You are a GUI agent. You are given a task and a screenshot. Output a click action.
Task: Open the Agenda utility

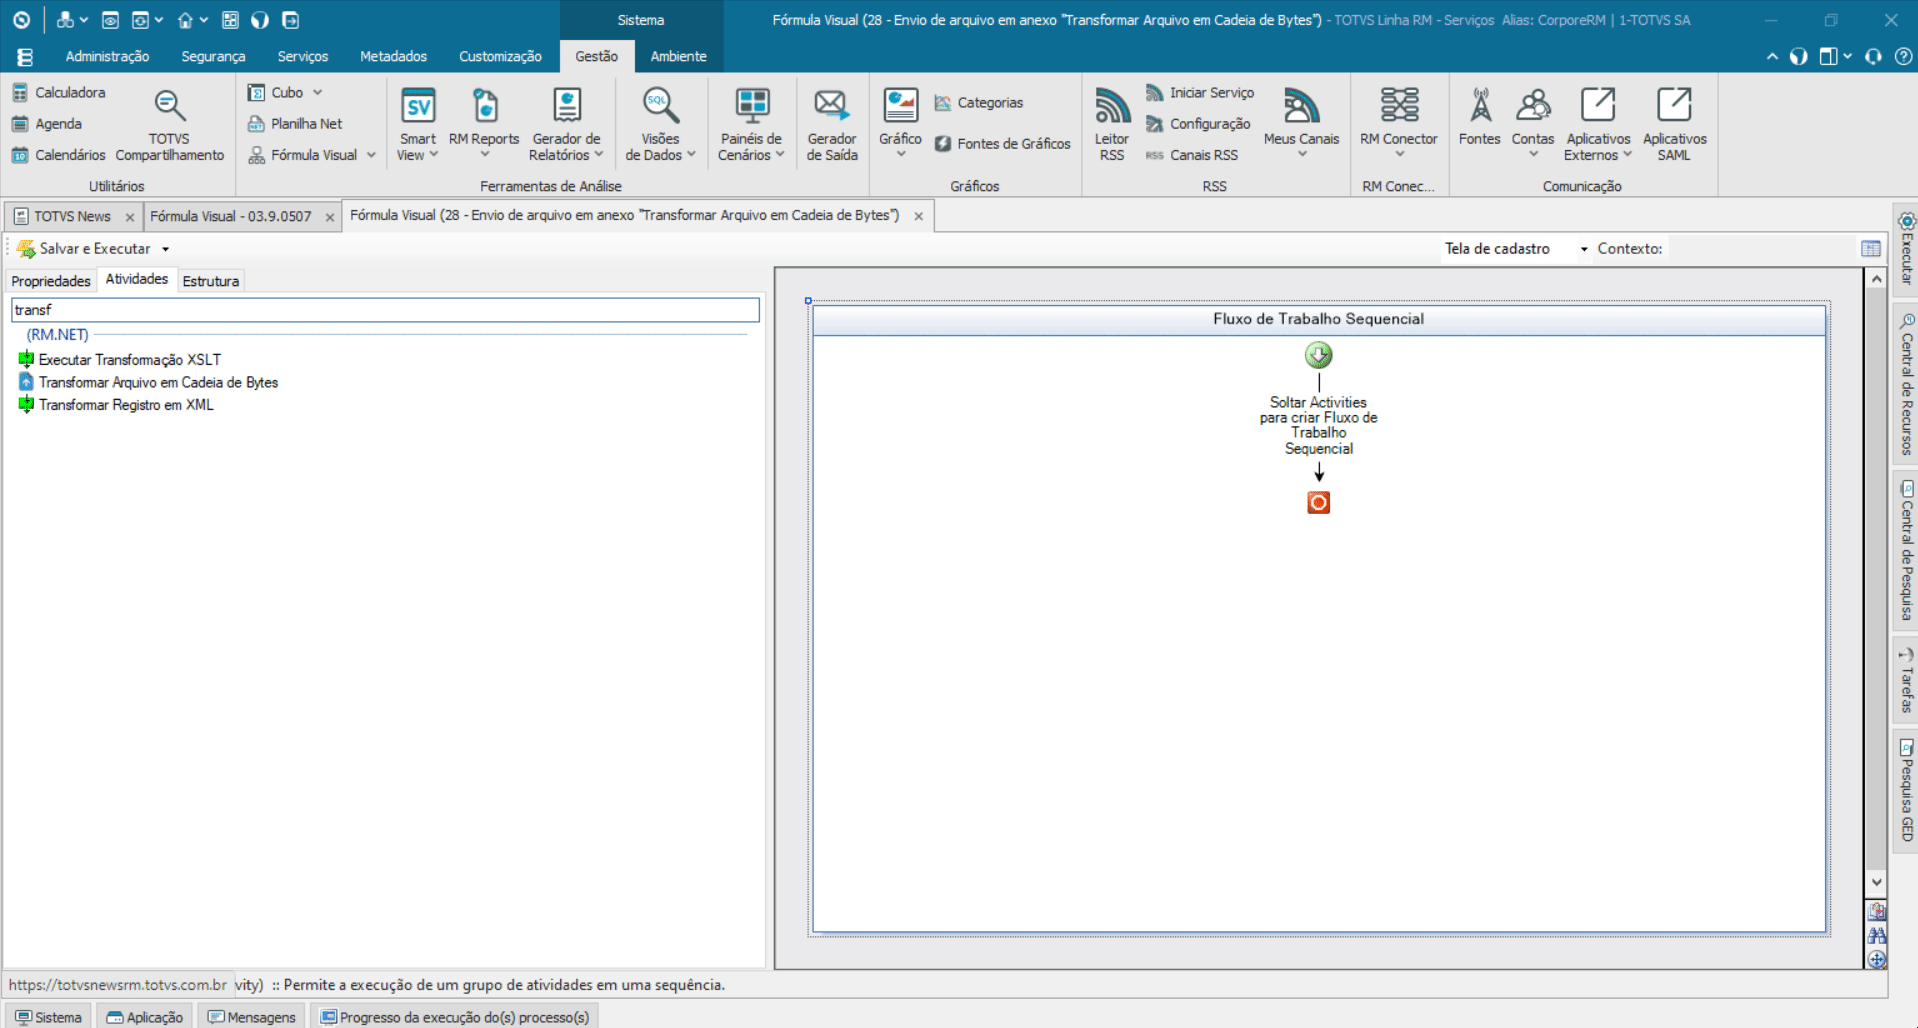(x=47, y=124)
